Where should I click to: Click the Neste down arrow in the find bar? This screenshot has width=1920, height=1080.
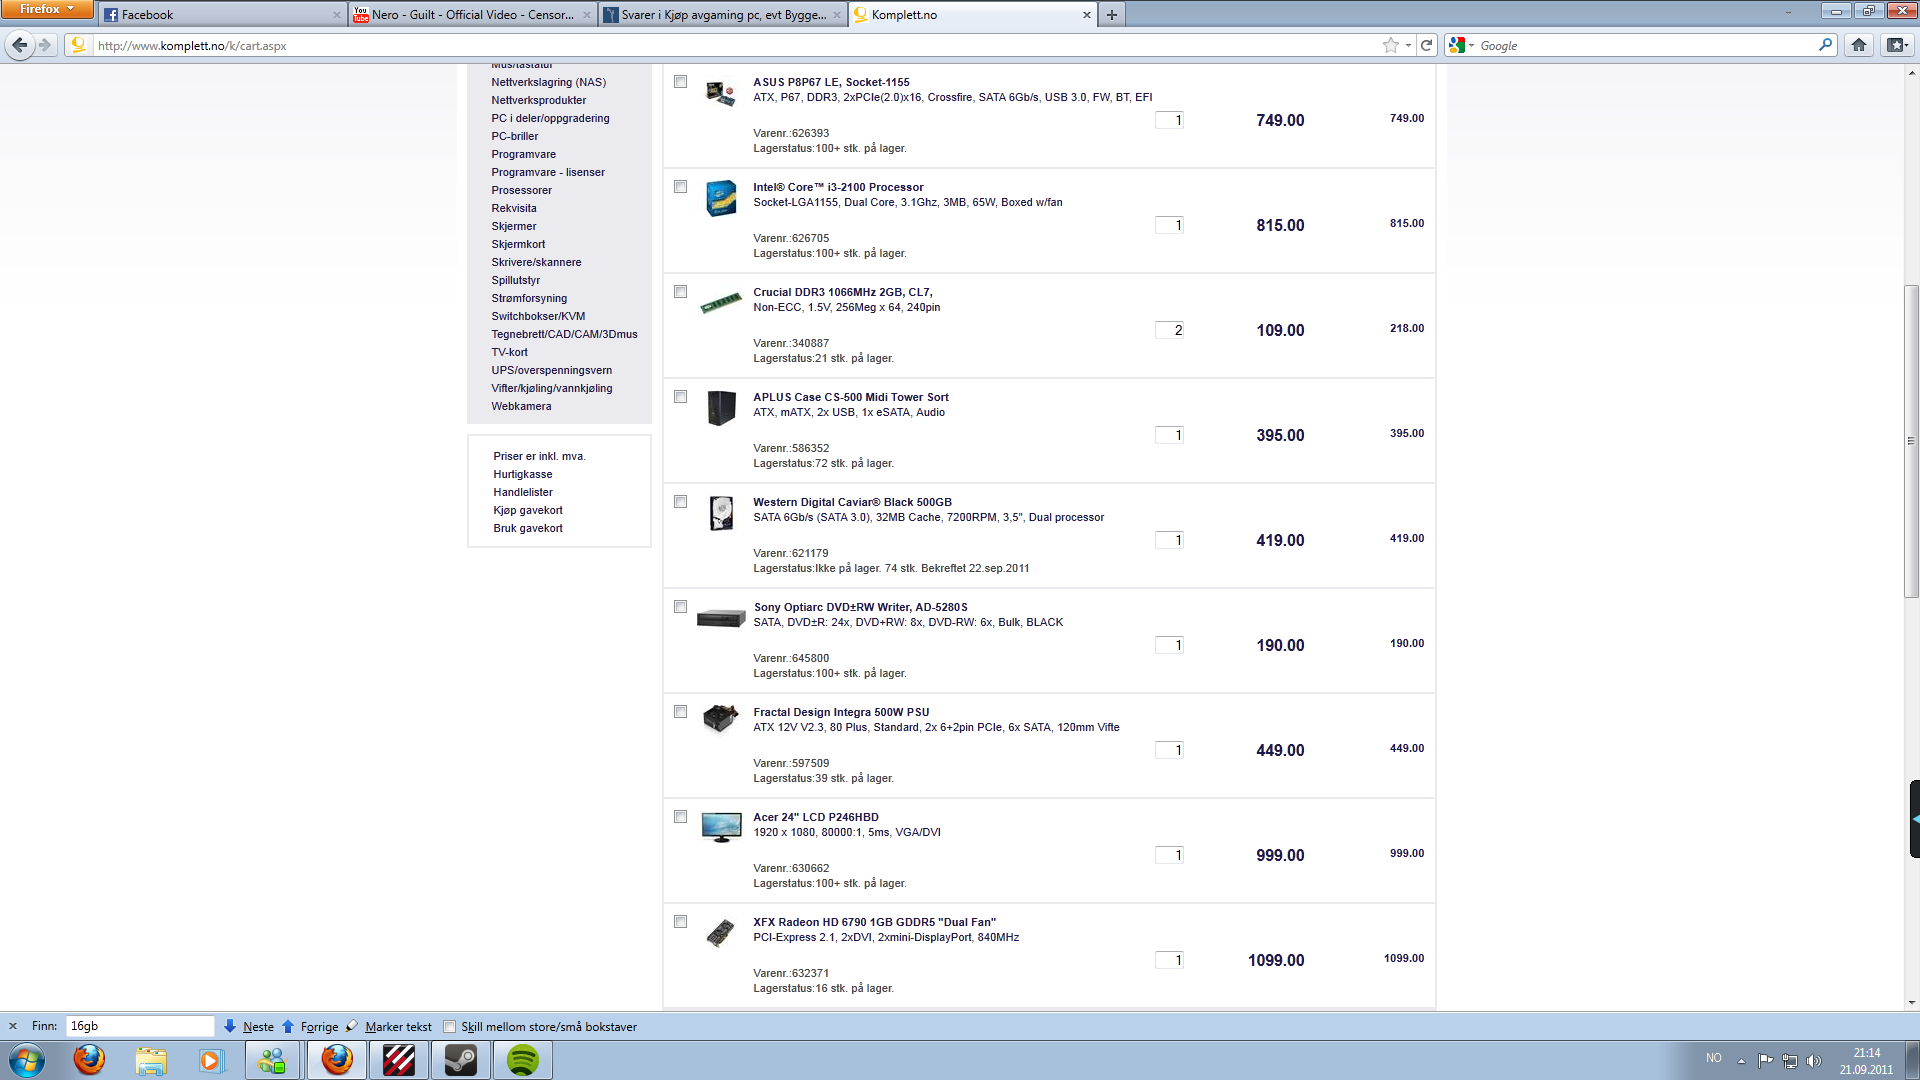(x=230, y=1026)
